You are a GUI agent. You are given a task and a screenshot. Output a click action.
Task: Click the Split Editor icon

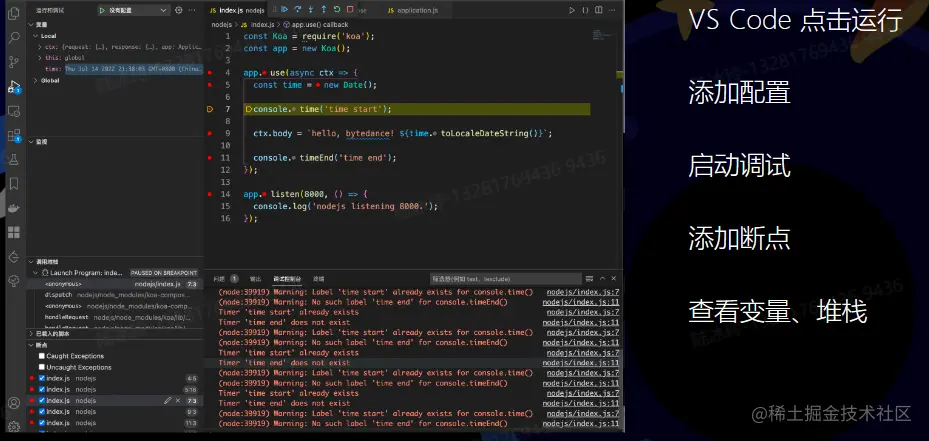pos(599,10)
